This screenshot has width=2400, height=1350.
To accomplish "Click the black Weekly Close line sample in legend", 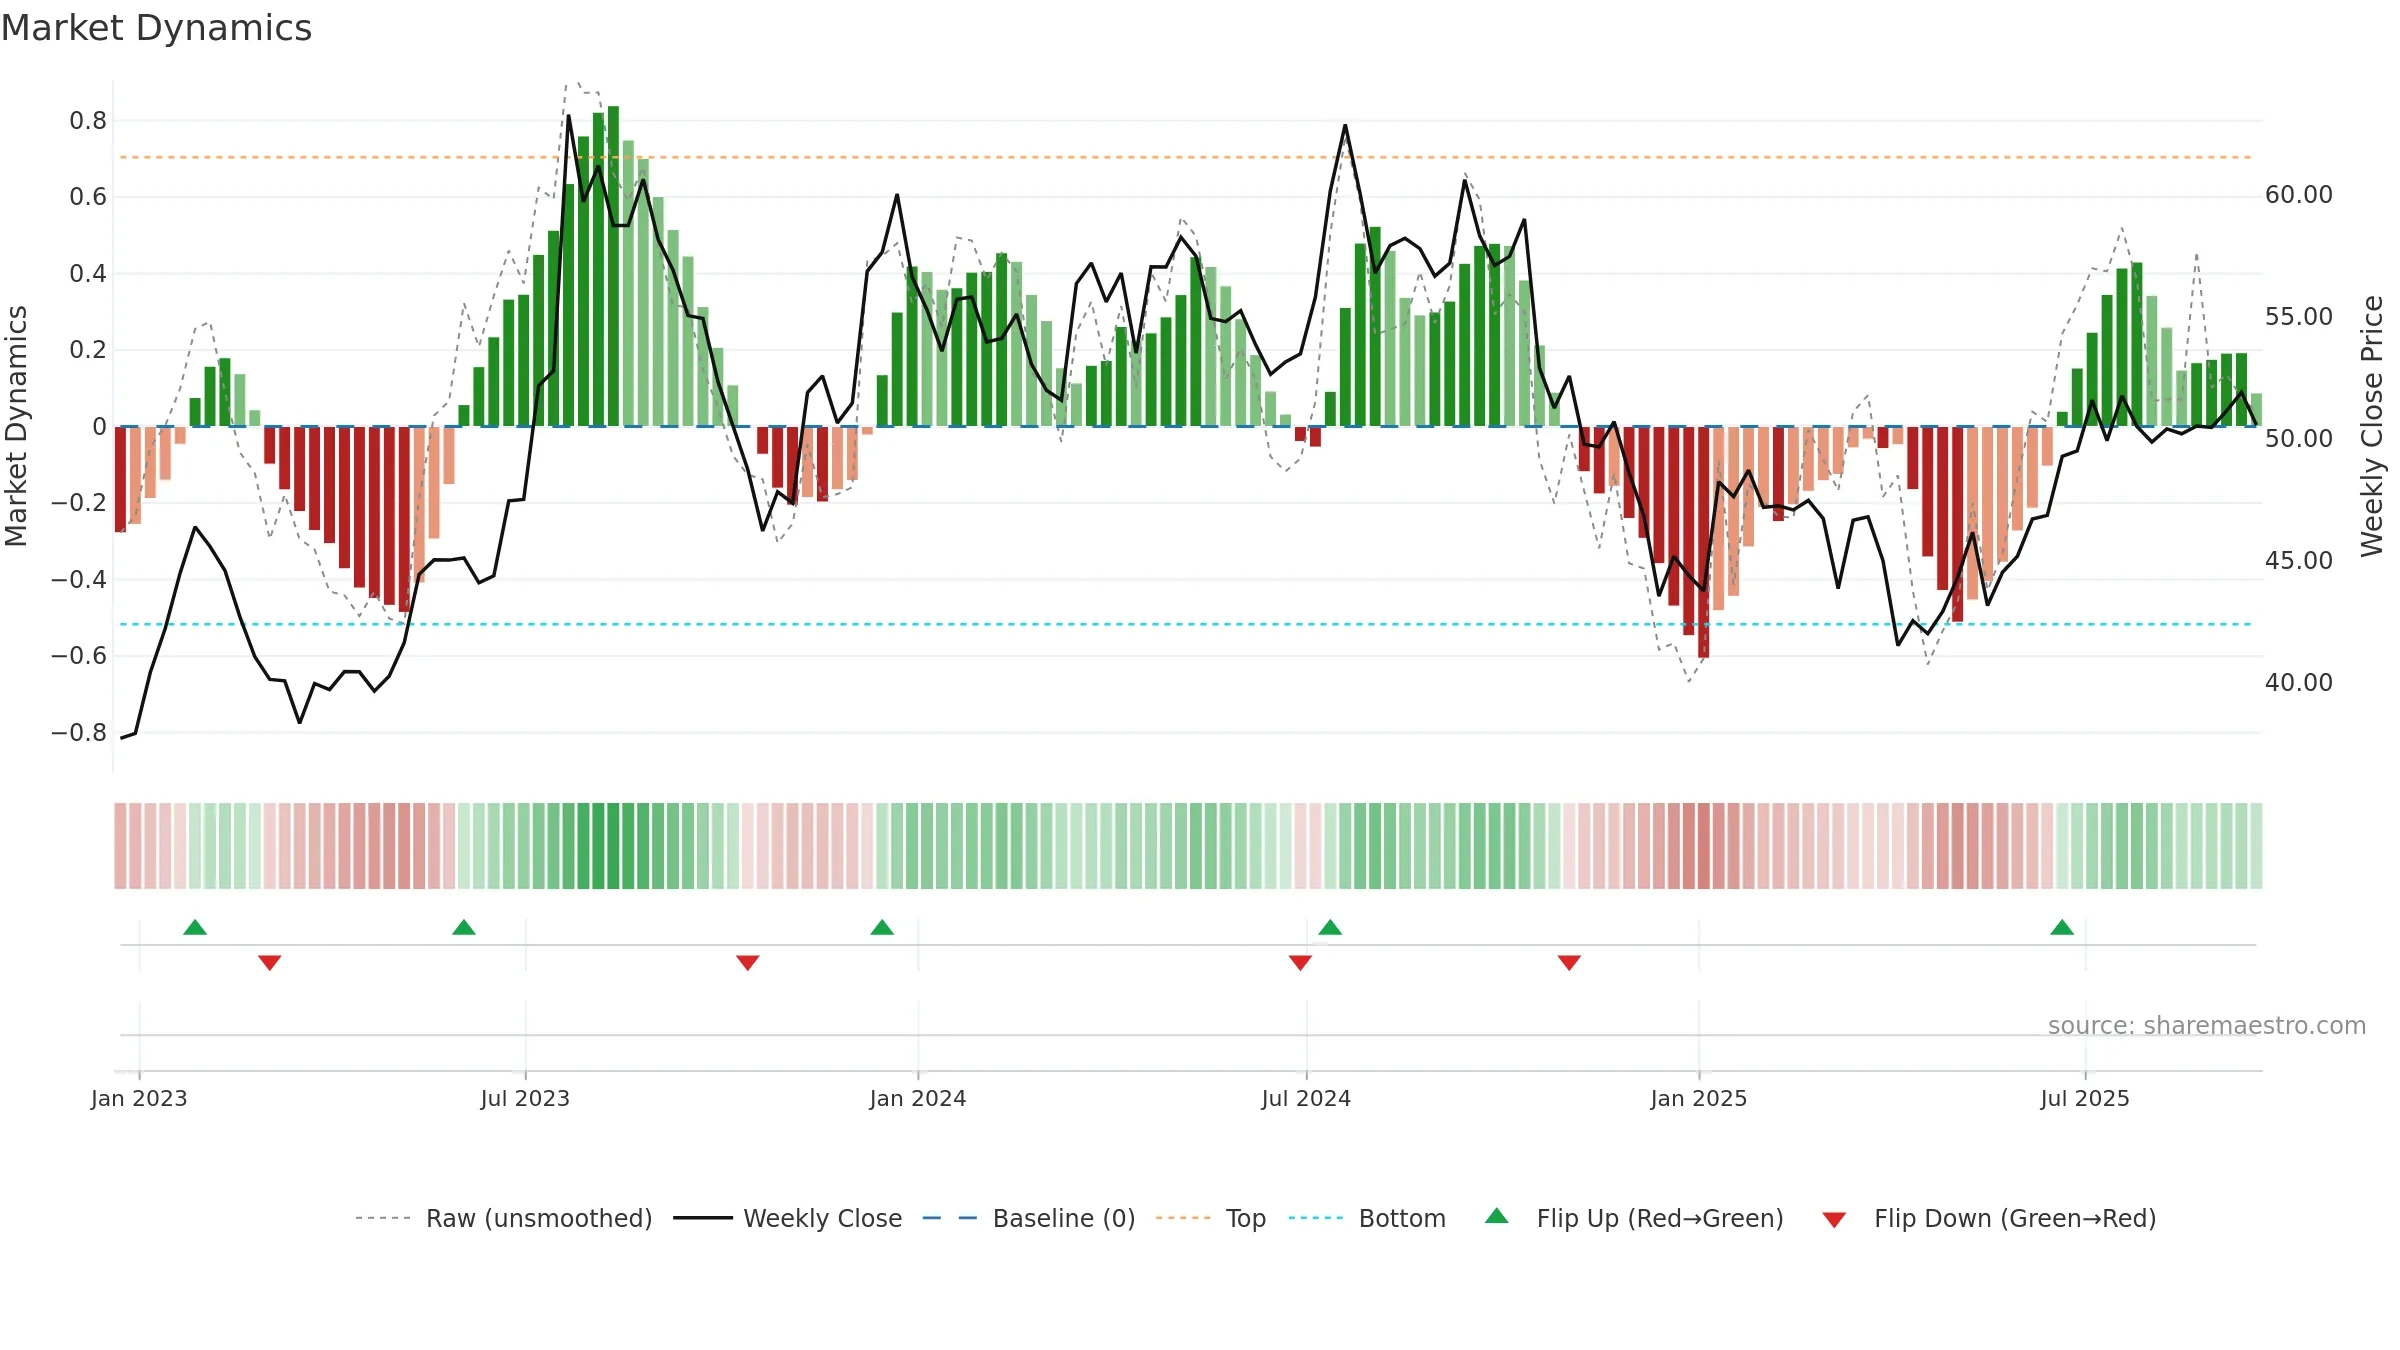I will click(703, 1218).
